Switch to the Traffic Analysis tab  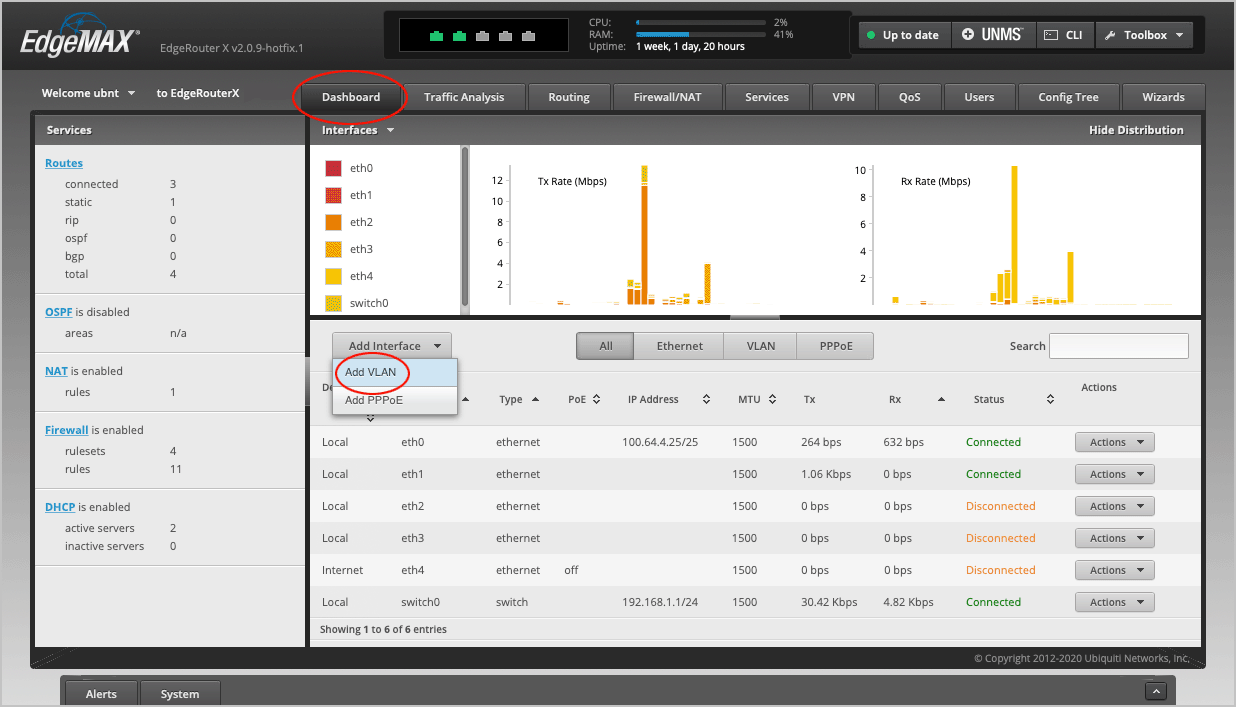click(464, 97)
